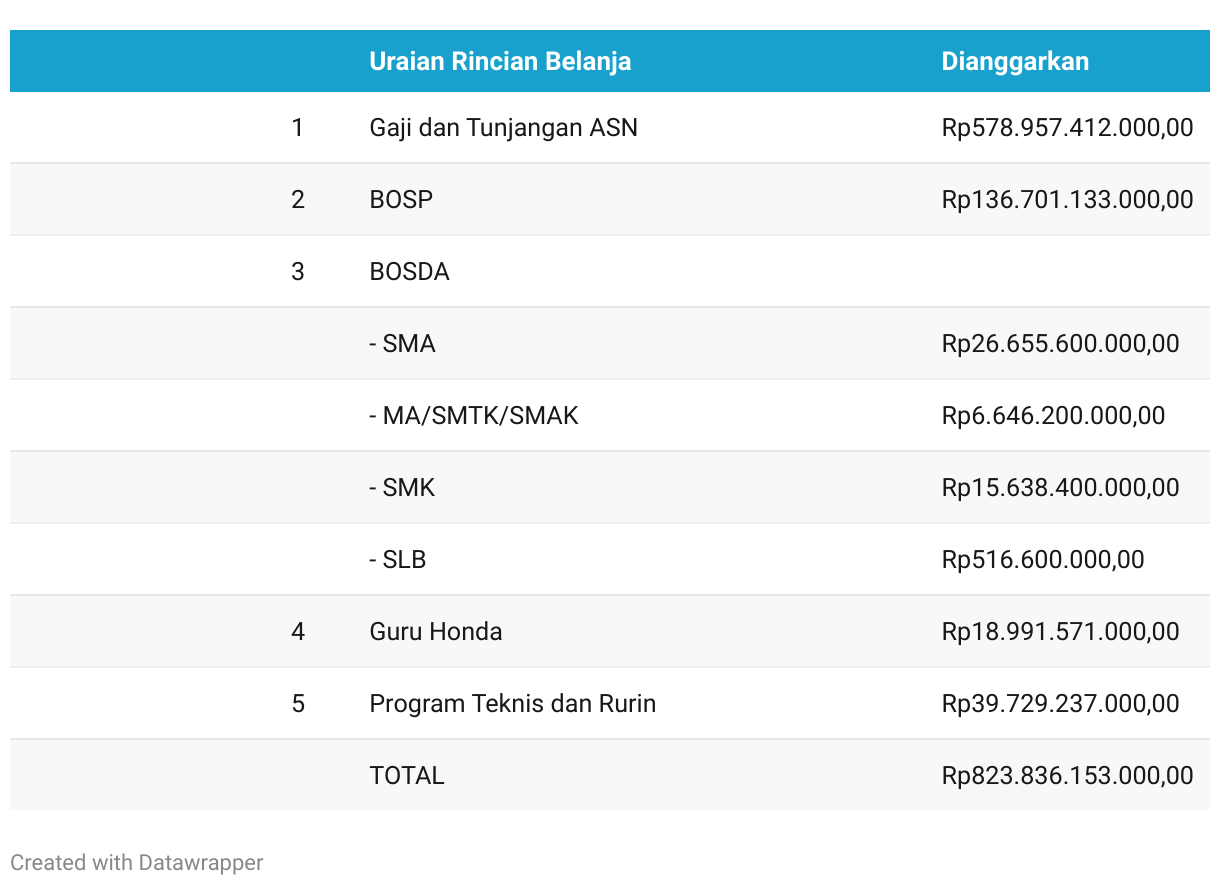1220x886 pixels.
Task: Select the "- SLB" sub-item
Action: (397, 560)
